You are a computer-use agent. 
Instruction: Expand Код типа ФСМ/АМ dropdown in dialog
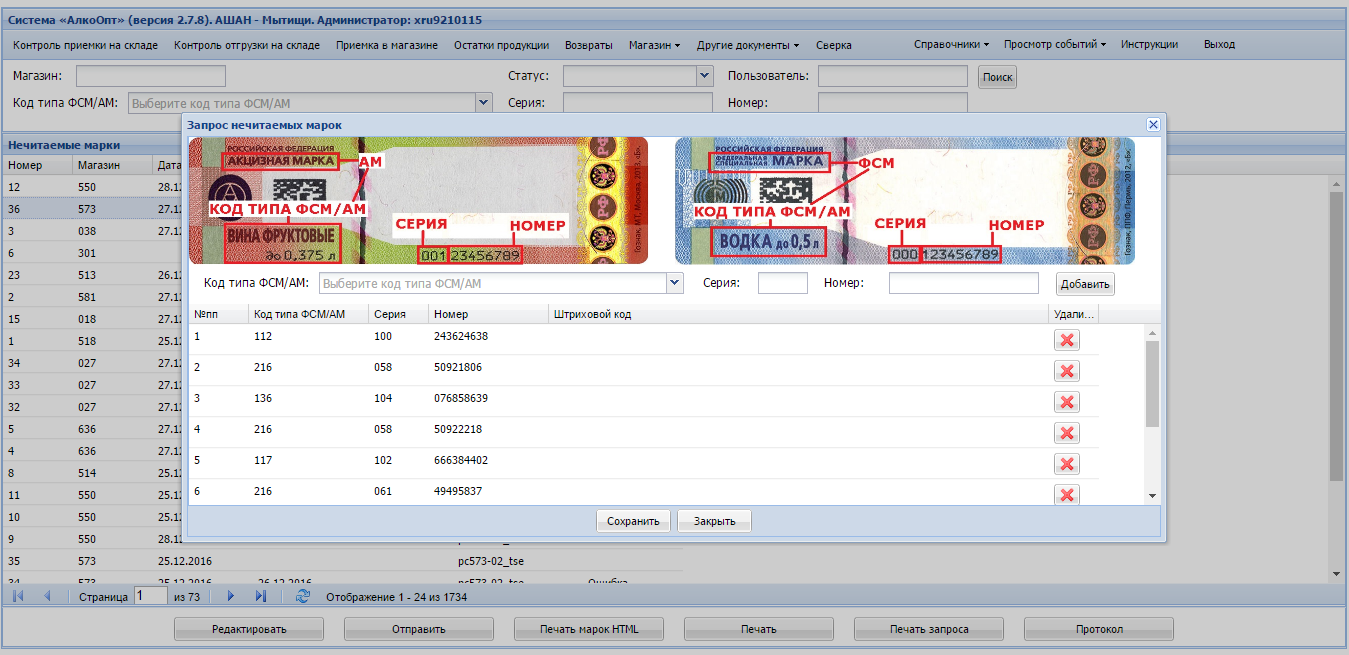pyautogui.click(x=674, y=284)
